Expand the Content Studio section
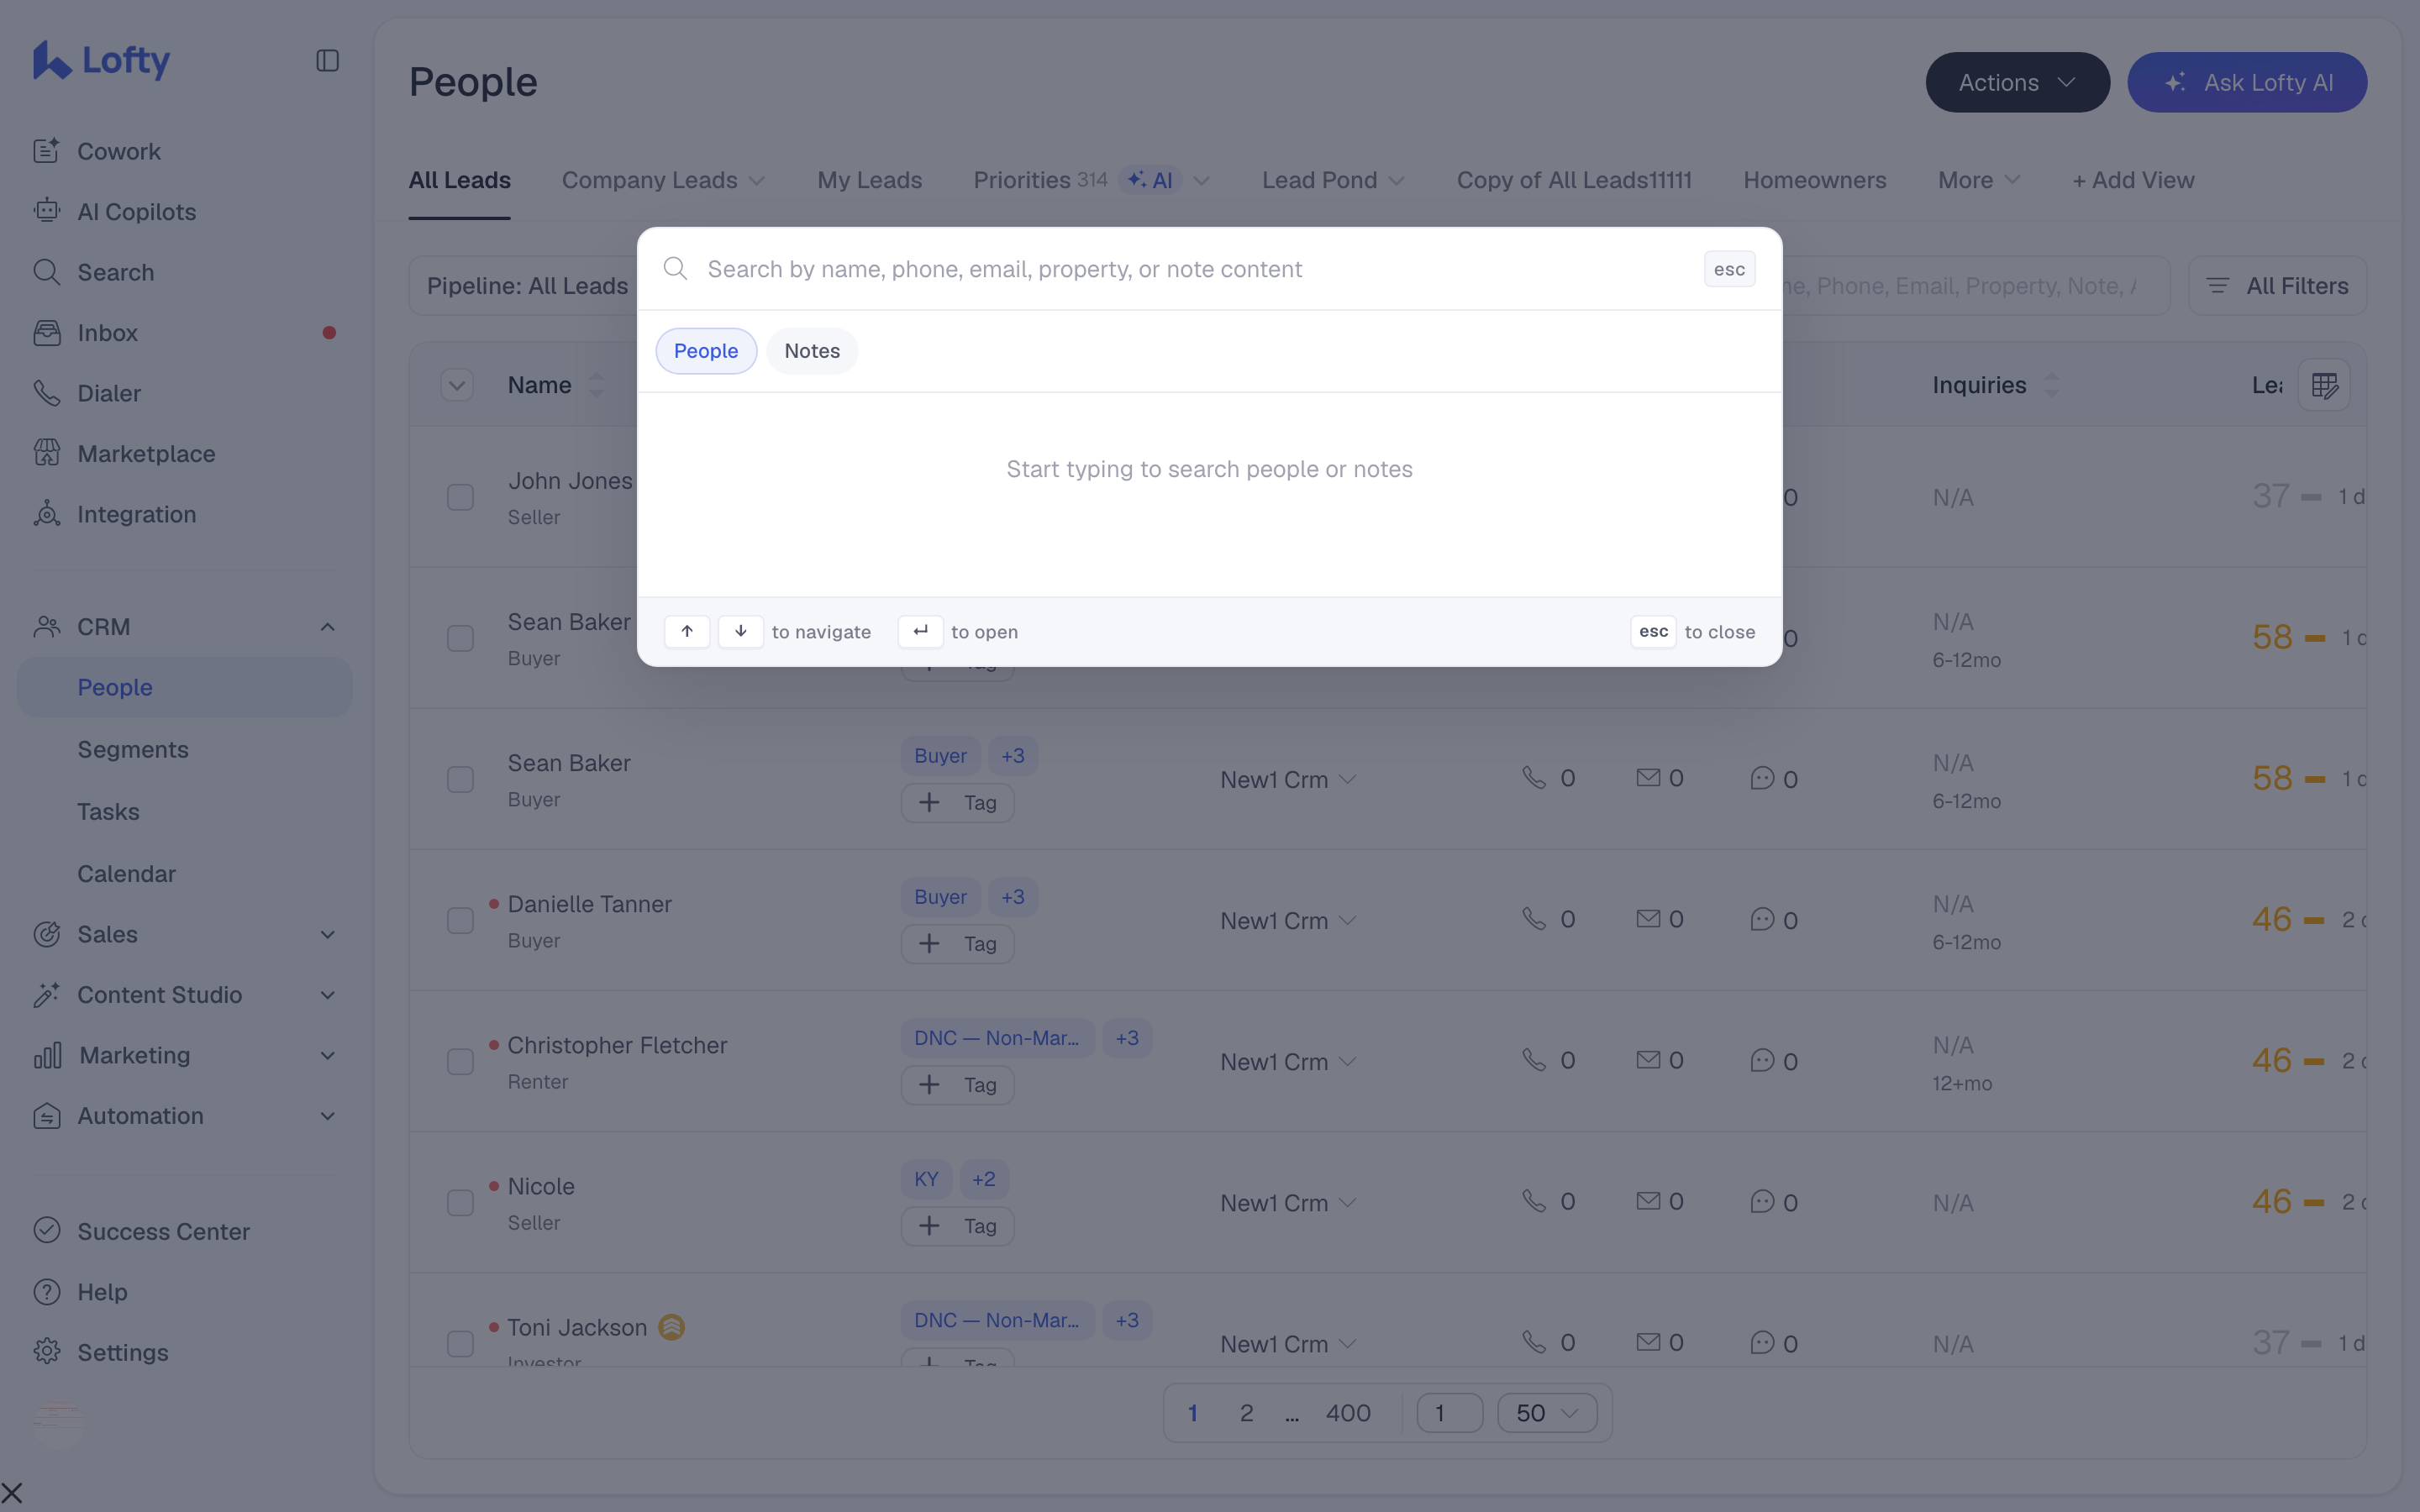The width and height of the screenshot is (2420, 1512). pyautogui.click(x=327, y=995)
